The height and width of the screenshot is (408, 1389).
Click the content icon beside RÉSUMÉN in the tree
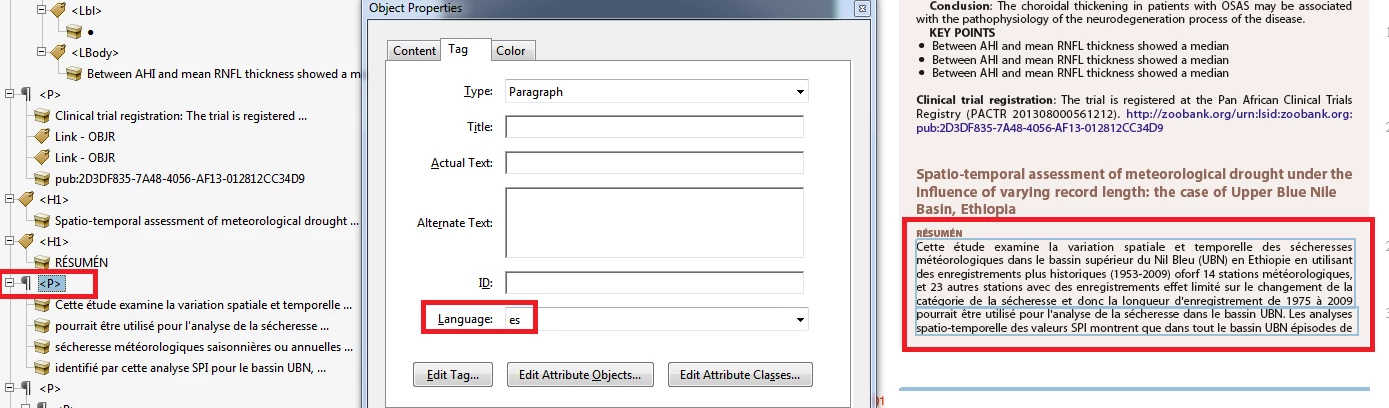pos(41,263)
